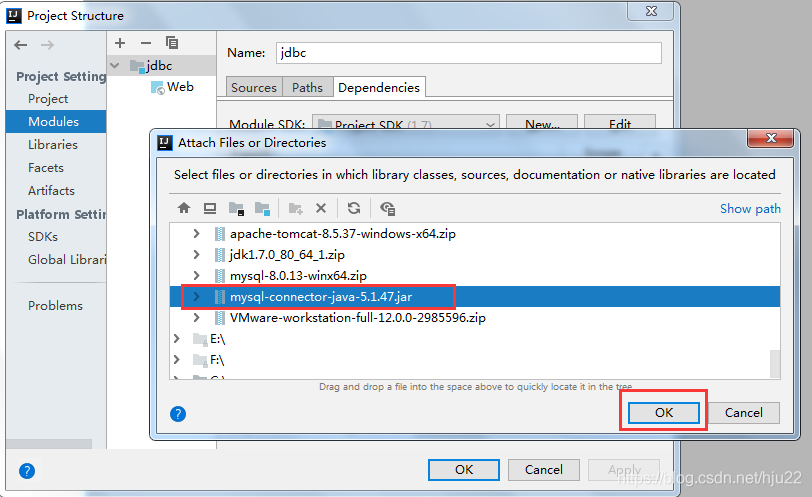Expand the E:\ drive node

click(x=177, y=339)
